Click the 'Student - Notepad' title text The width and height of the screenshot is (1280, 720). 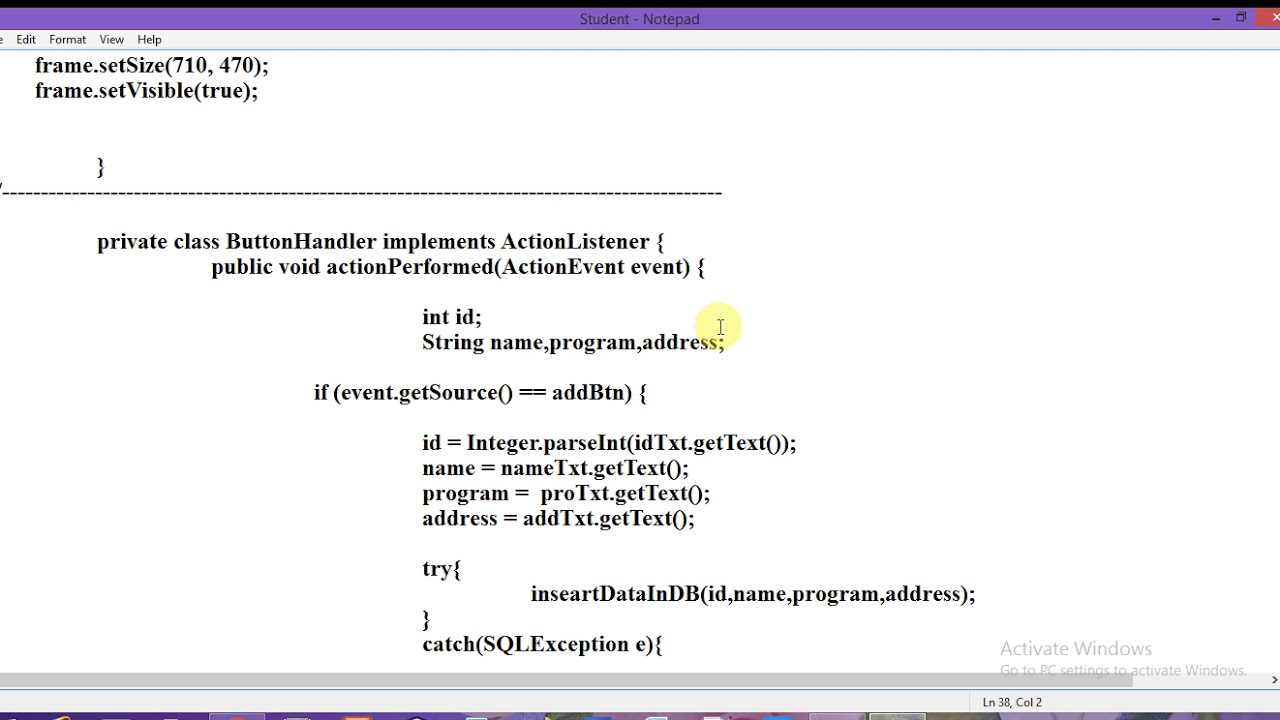pyautogui.click(x=639, y=19)
